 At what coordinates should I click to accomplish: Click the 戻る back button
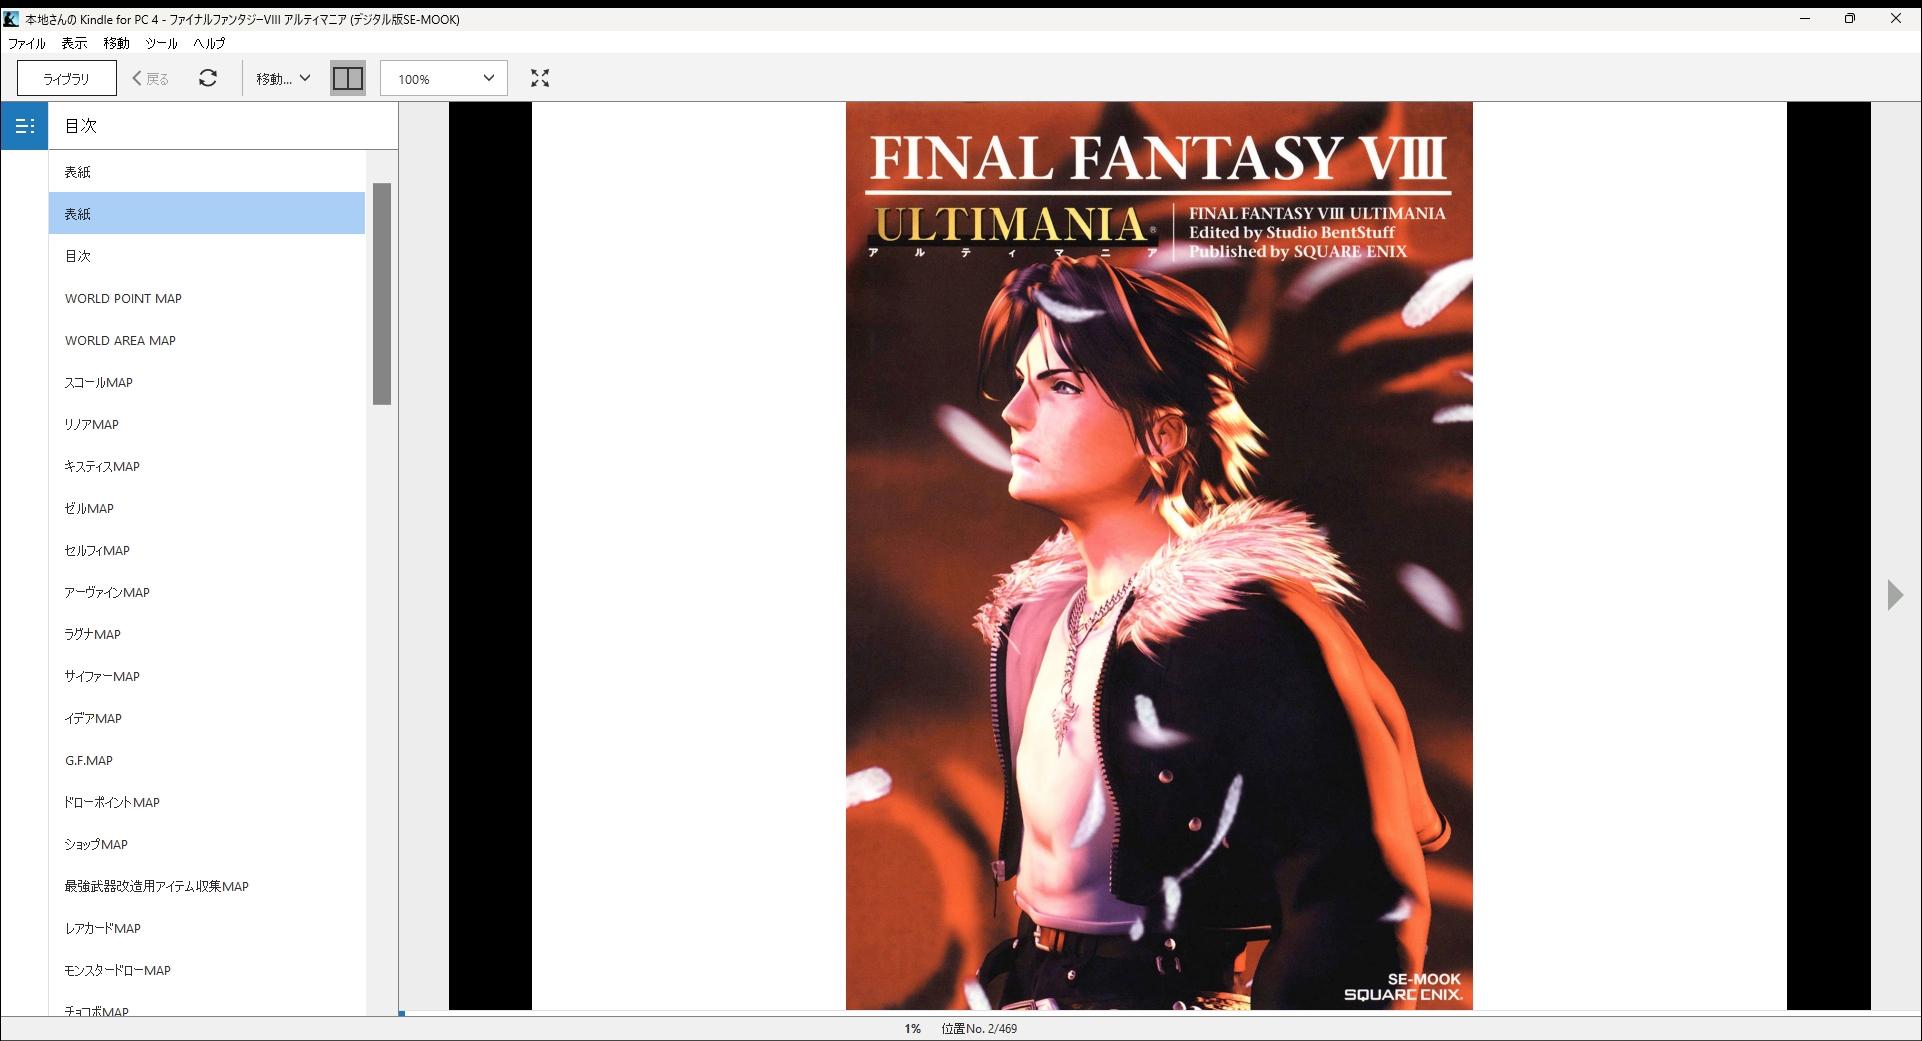tap(151, 78)
